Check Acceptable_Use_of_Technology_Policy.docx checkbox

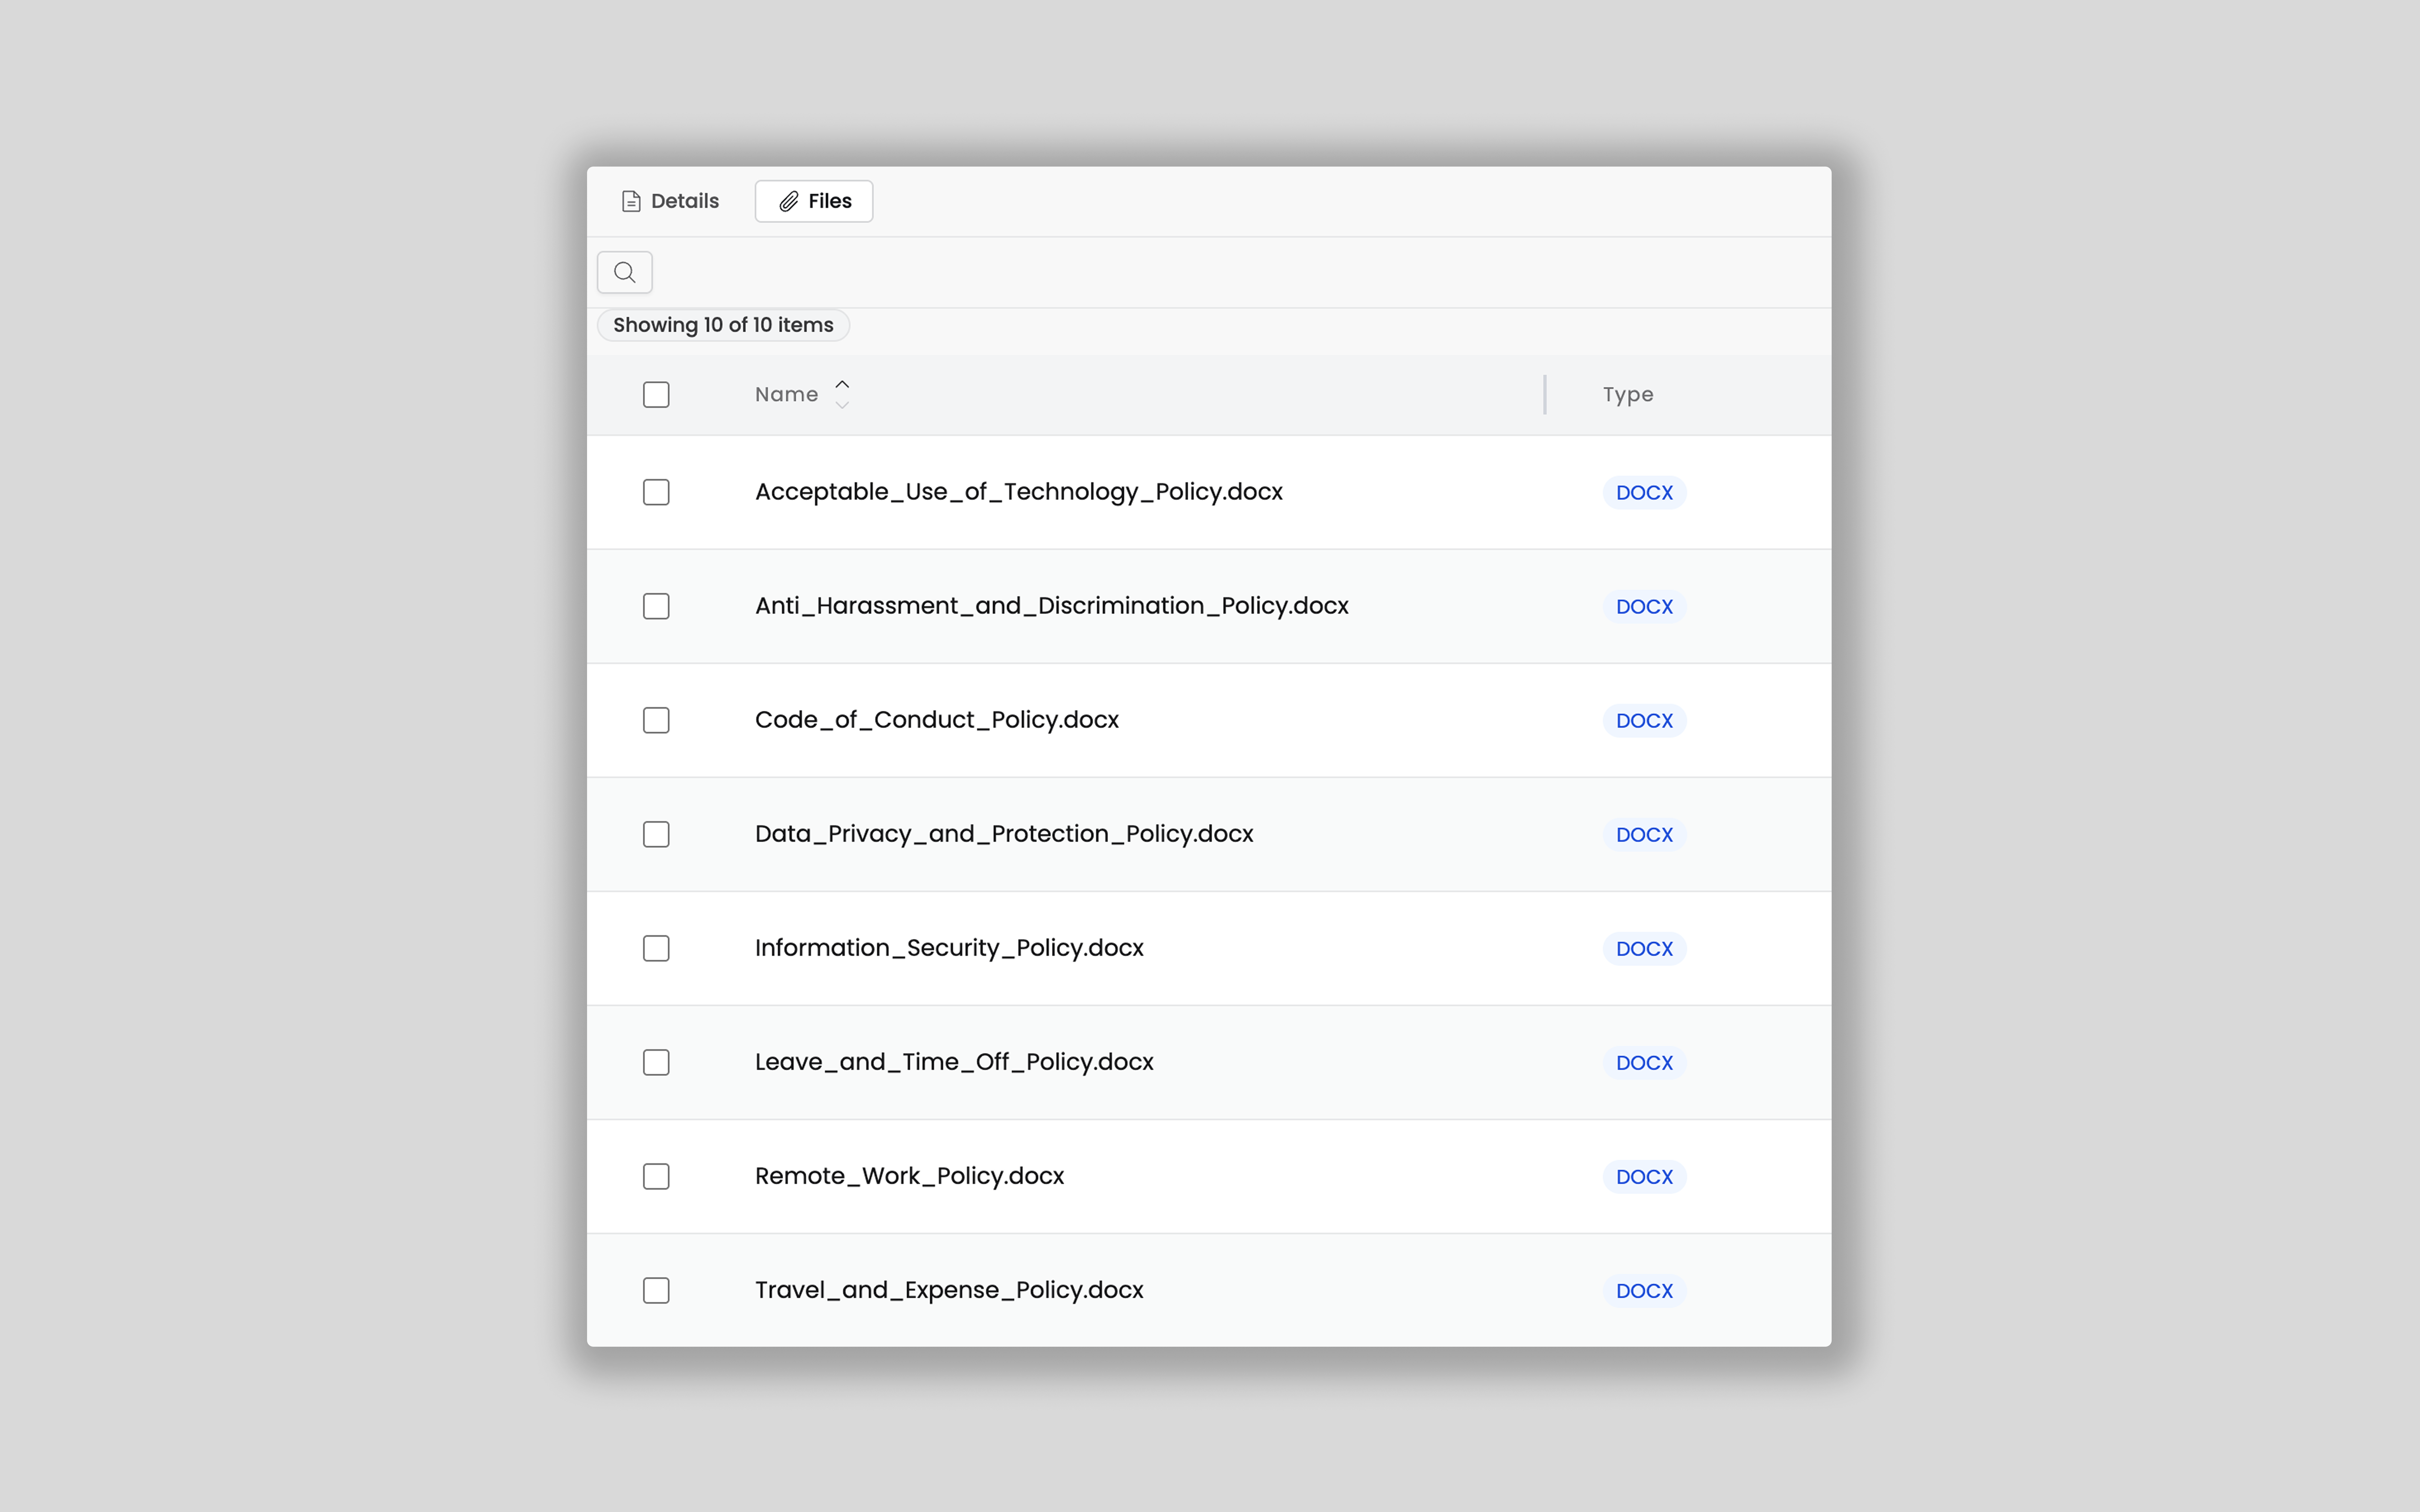pyautogui.click(x=656, y=492)
